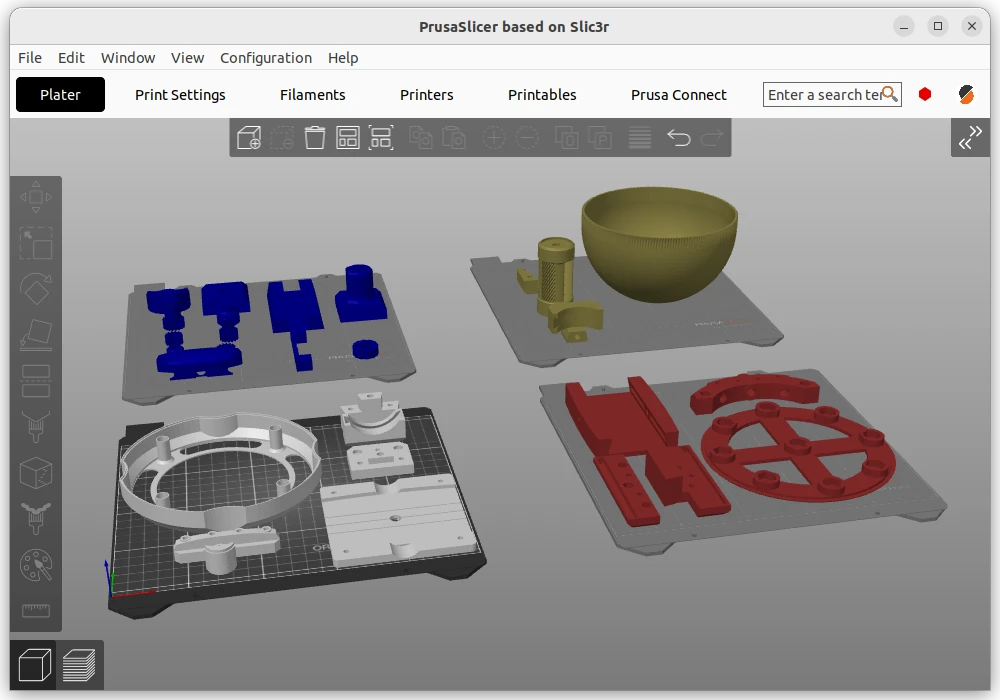The image size is (1000, 700).
Task: Click the account icon beside the red hexagon
Action: point(966,94)
